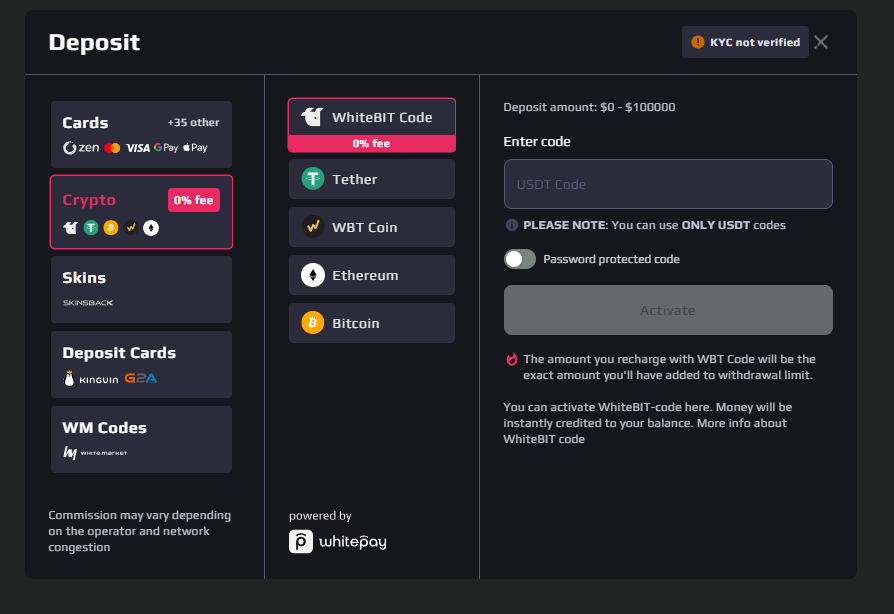Viewport: 894px width, 614px height.
Task: Click the Google Pay logo in Cards
Action: 166,148
